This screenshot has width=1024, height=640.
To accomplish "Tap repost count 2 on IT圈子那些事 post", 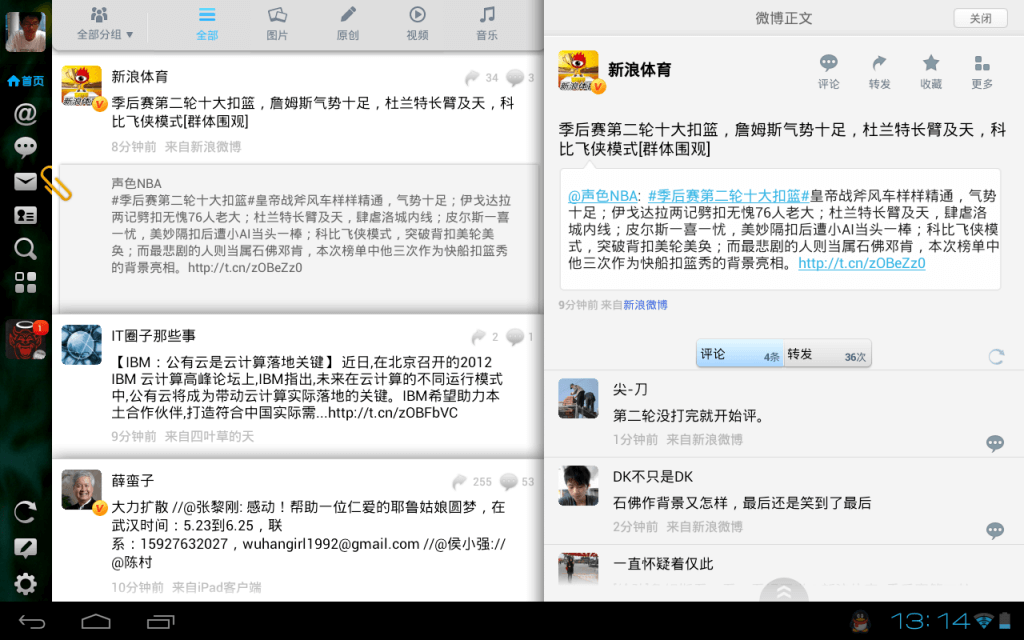I will pos(485,337).
